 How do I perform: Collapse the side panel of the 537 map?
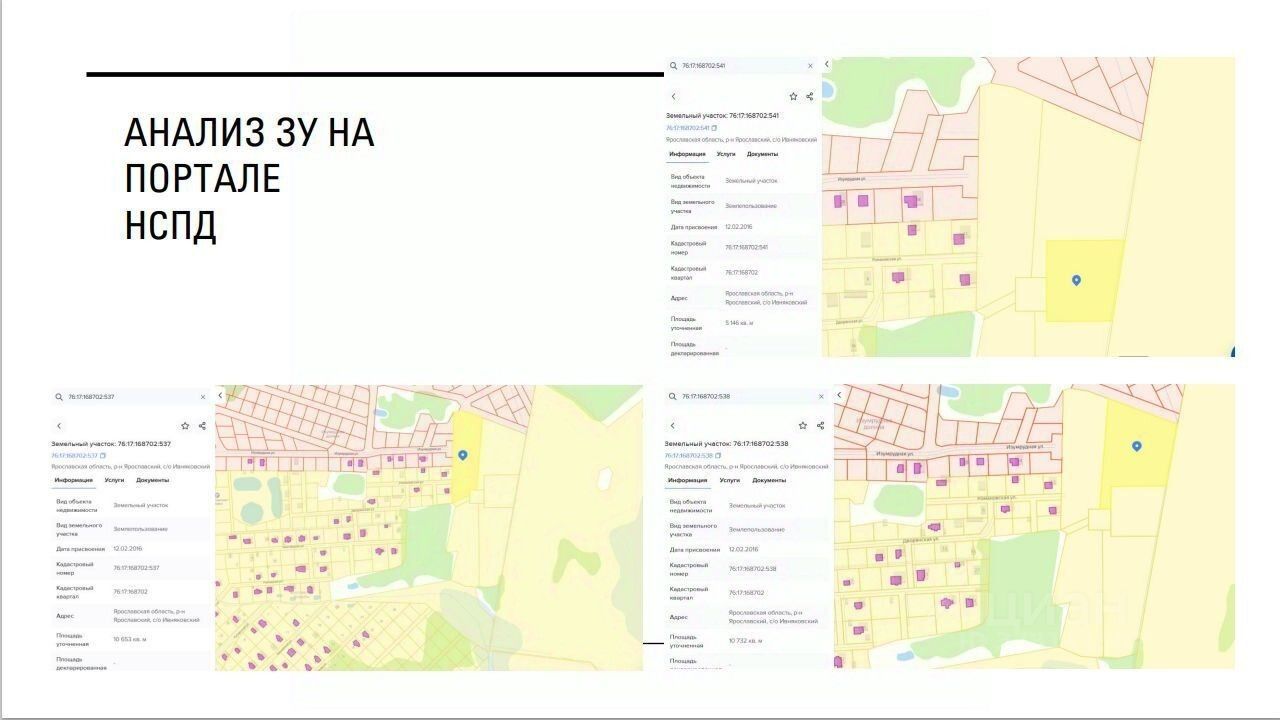[x=221, y=396]
